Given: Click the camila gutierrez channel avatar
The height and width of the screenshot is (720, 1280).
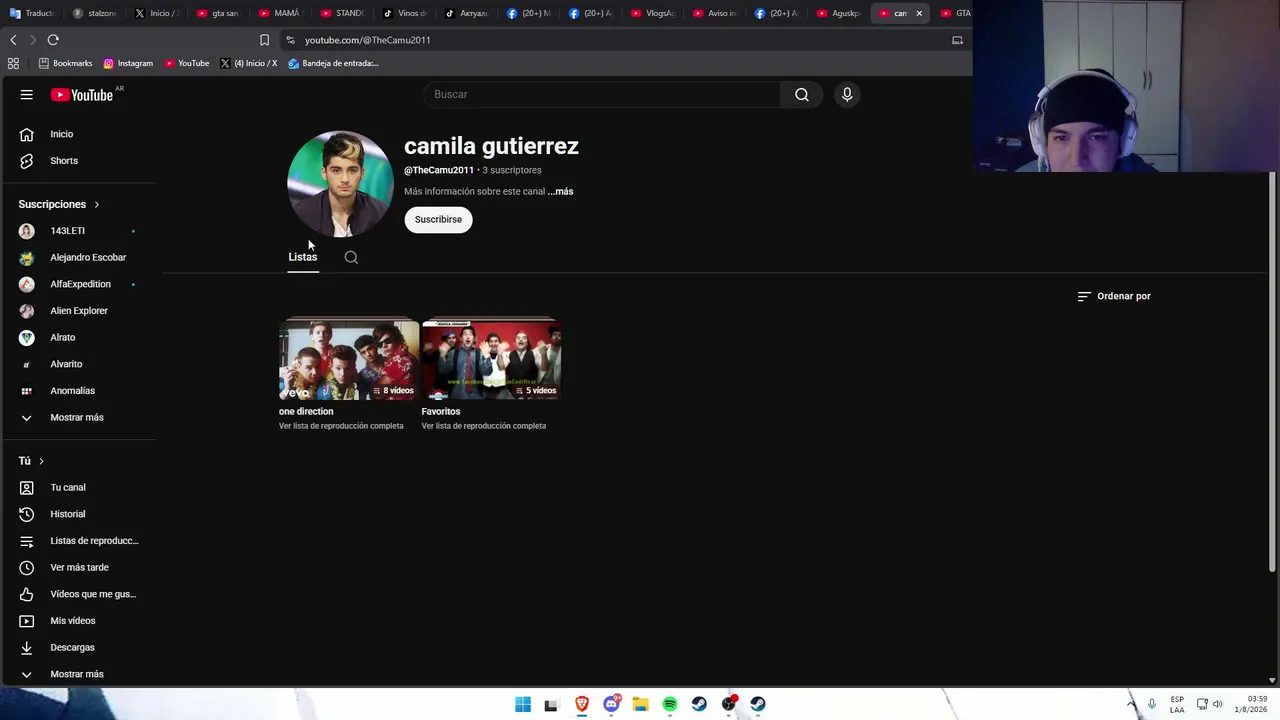Looking at the screenshot, I should [x=340, y=184].
